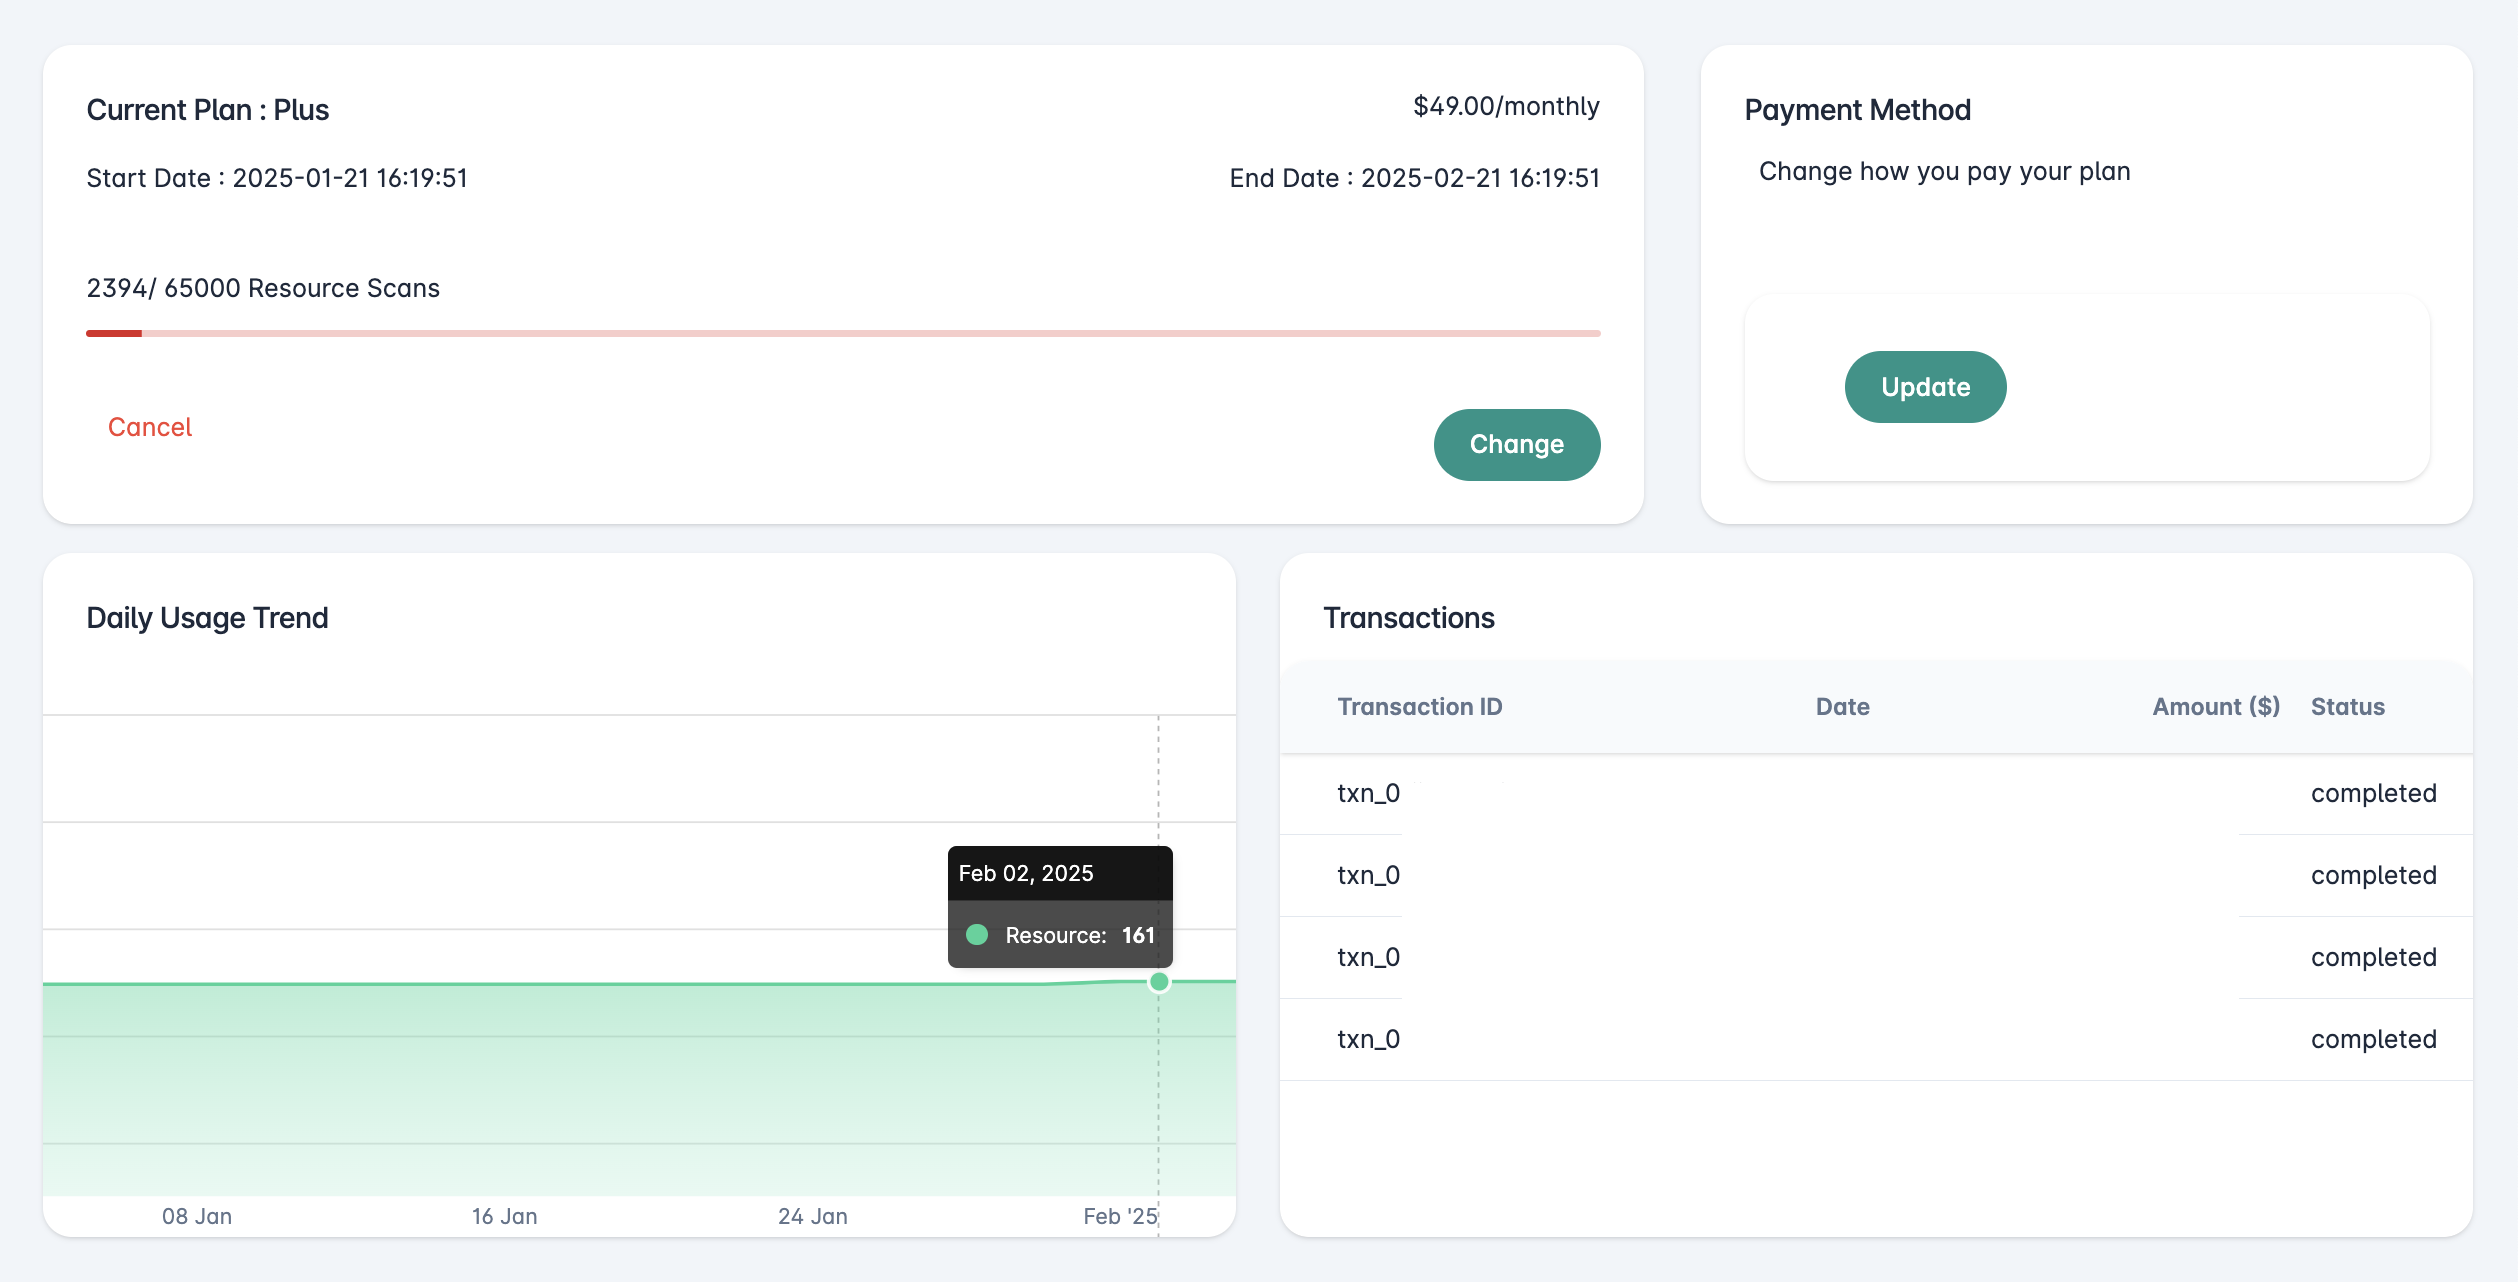The width and height of the screenshot is (2518, 1282).
Task: Click the 08 Jan axis label
Action: coord(197,1216)
